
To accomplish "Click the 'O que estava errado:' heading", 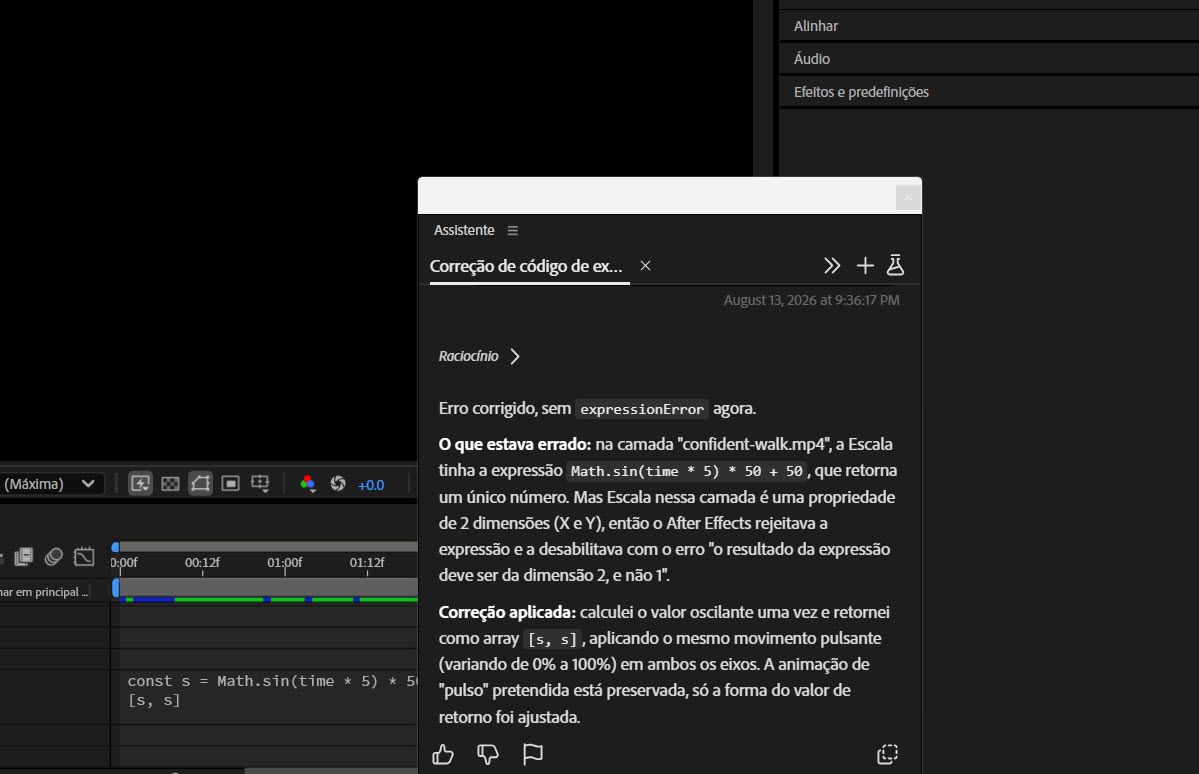I will 515,444.
